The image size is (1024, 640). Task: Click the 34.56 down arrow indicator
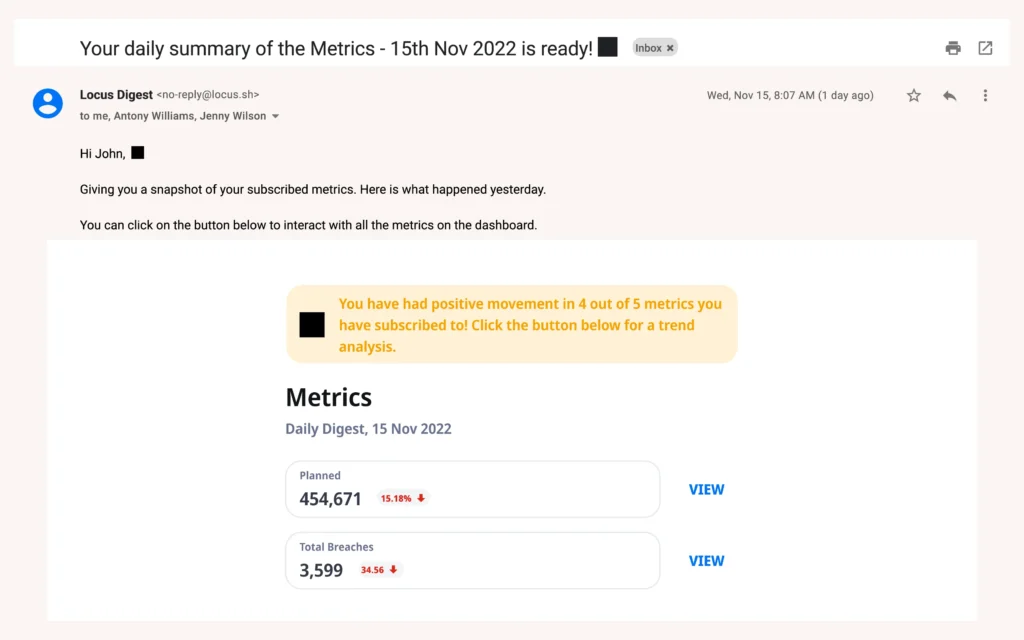coord(380,570)
